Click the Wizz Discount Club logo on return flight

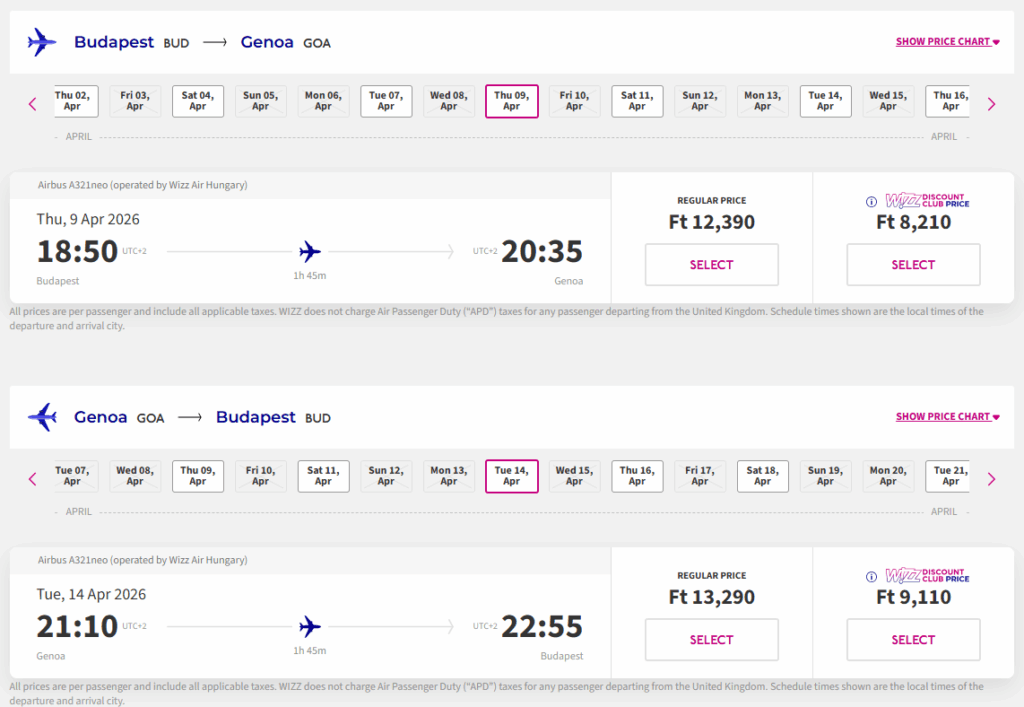927,576
